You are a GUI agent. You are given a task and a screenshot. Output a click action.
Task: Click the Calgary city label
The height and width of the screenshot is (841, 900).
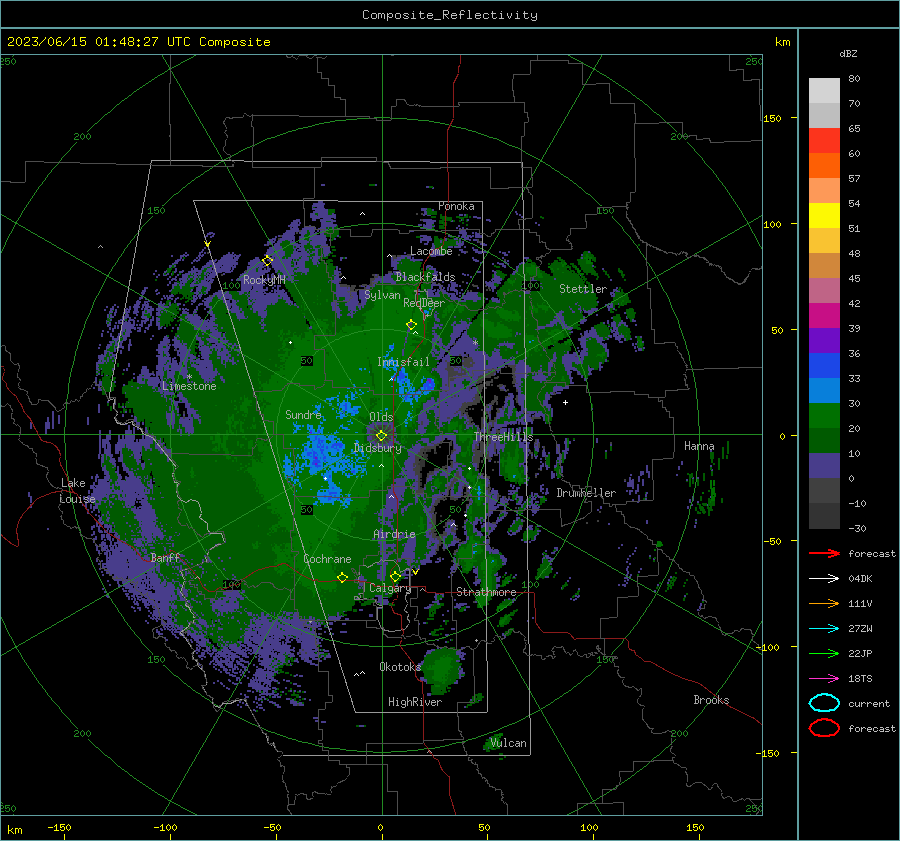tap(390, 588)
